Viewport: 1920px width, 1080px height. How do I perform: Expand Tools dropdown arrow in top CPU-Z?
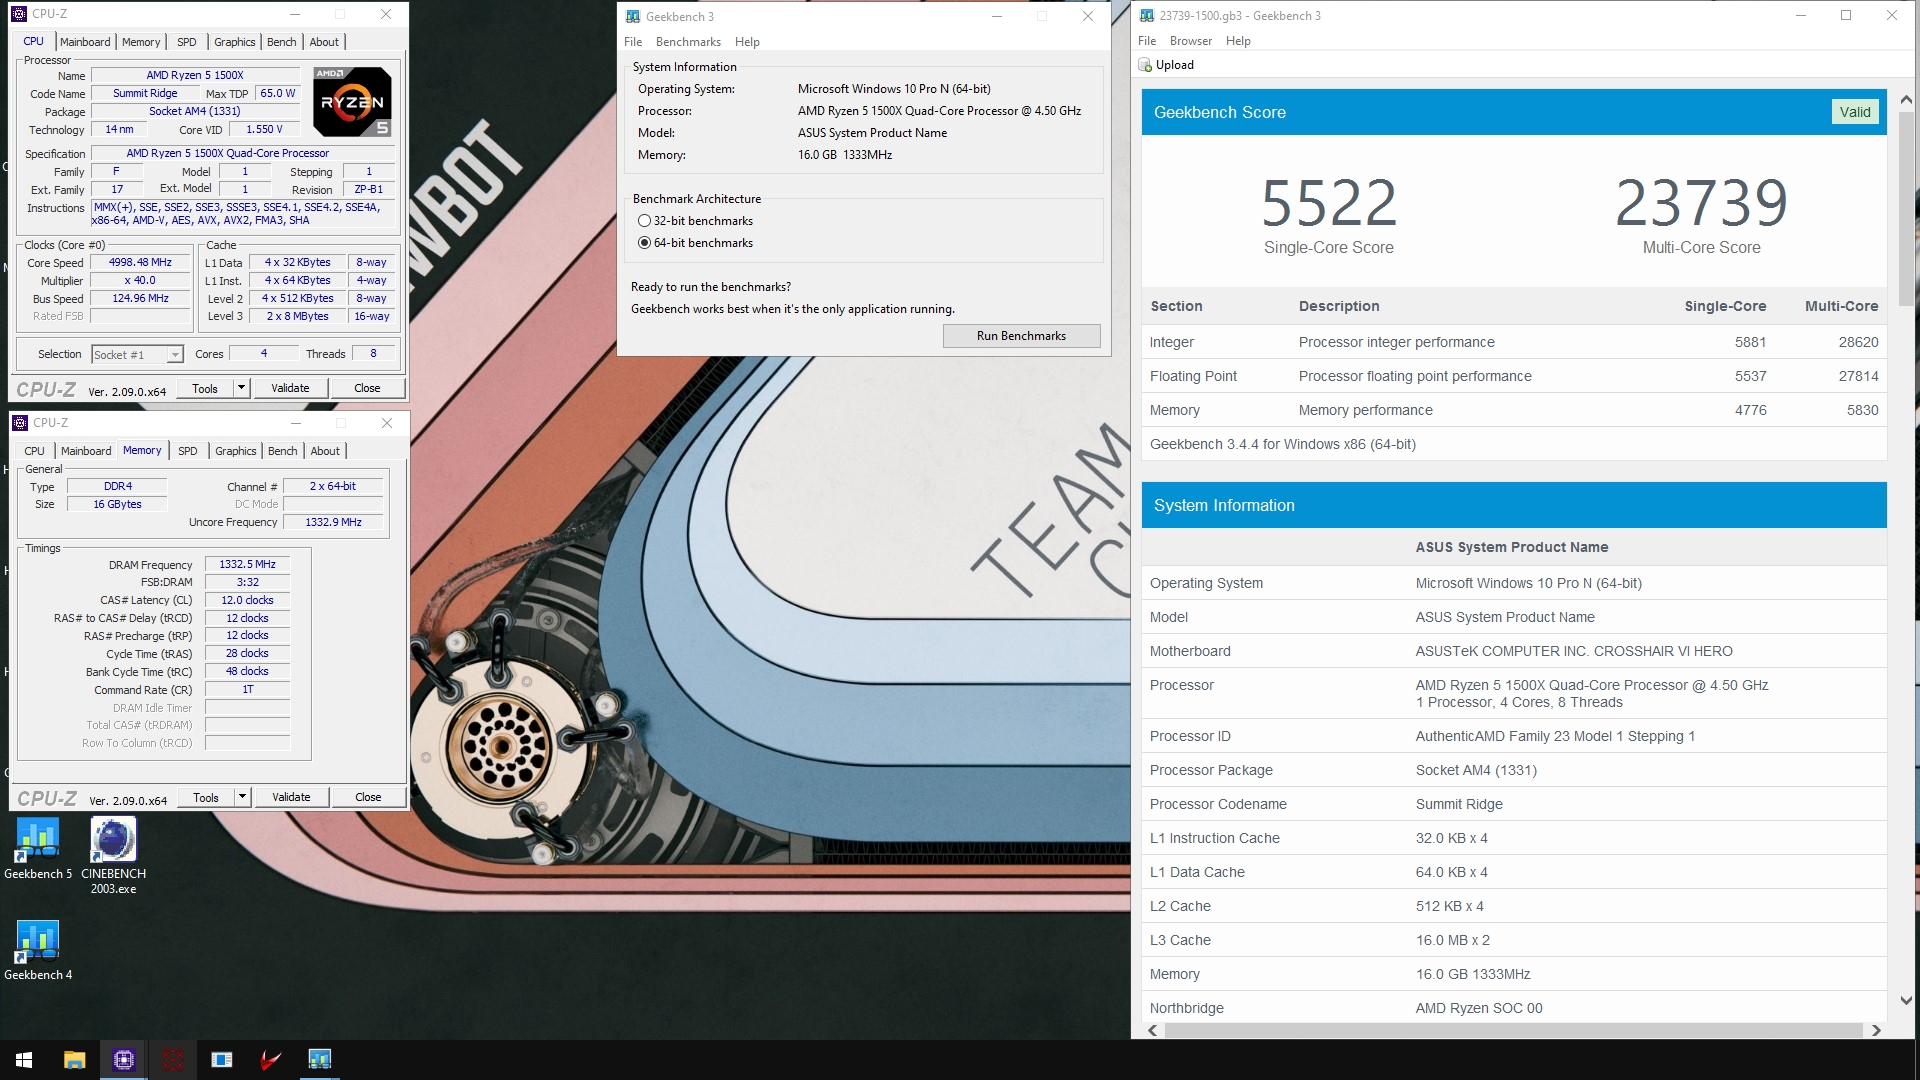(241, 388)
